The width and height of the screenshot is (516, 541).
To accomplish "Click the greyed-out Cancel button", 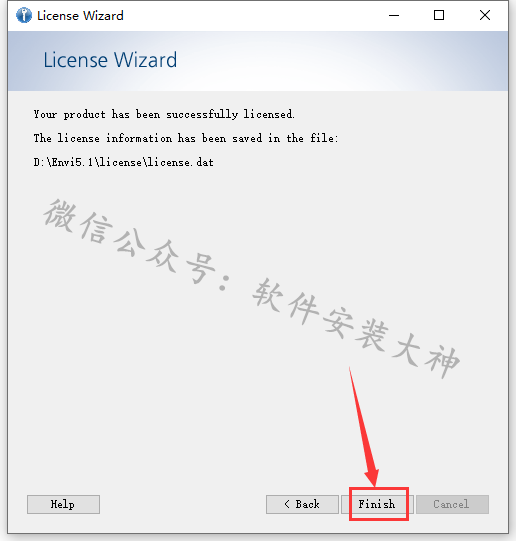I will tap(452, 504).
